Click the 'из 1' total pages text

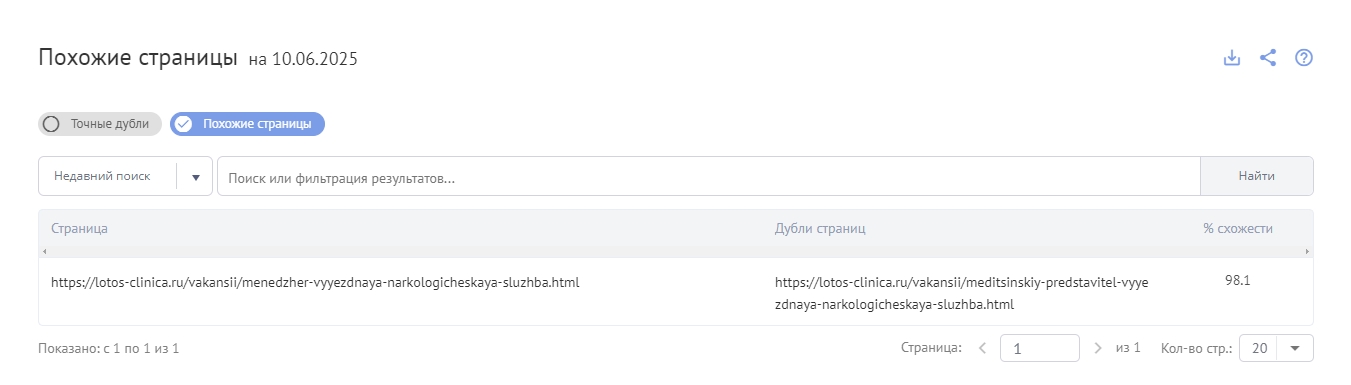(x=1128, y=348)
